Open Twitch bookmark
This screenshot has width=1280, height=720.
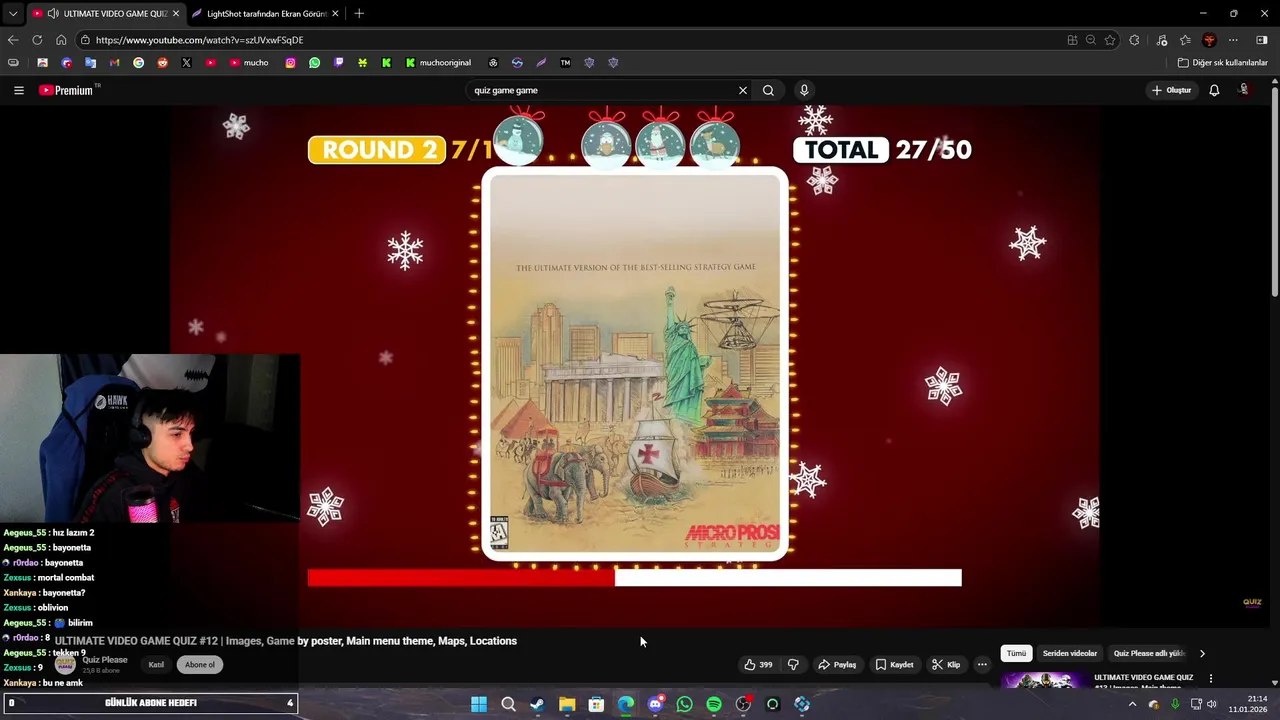point(338,62)
